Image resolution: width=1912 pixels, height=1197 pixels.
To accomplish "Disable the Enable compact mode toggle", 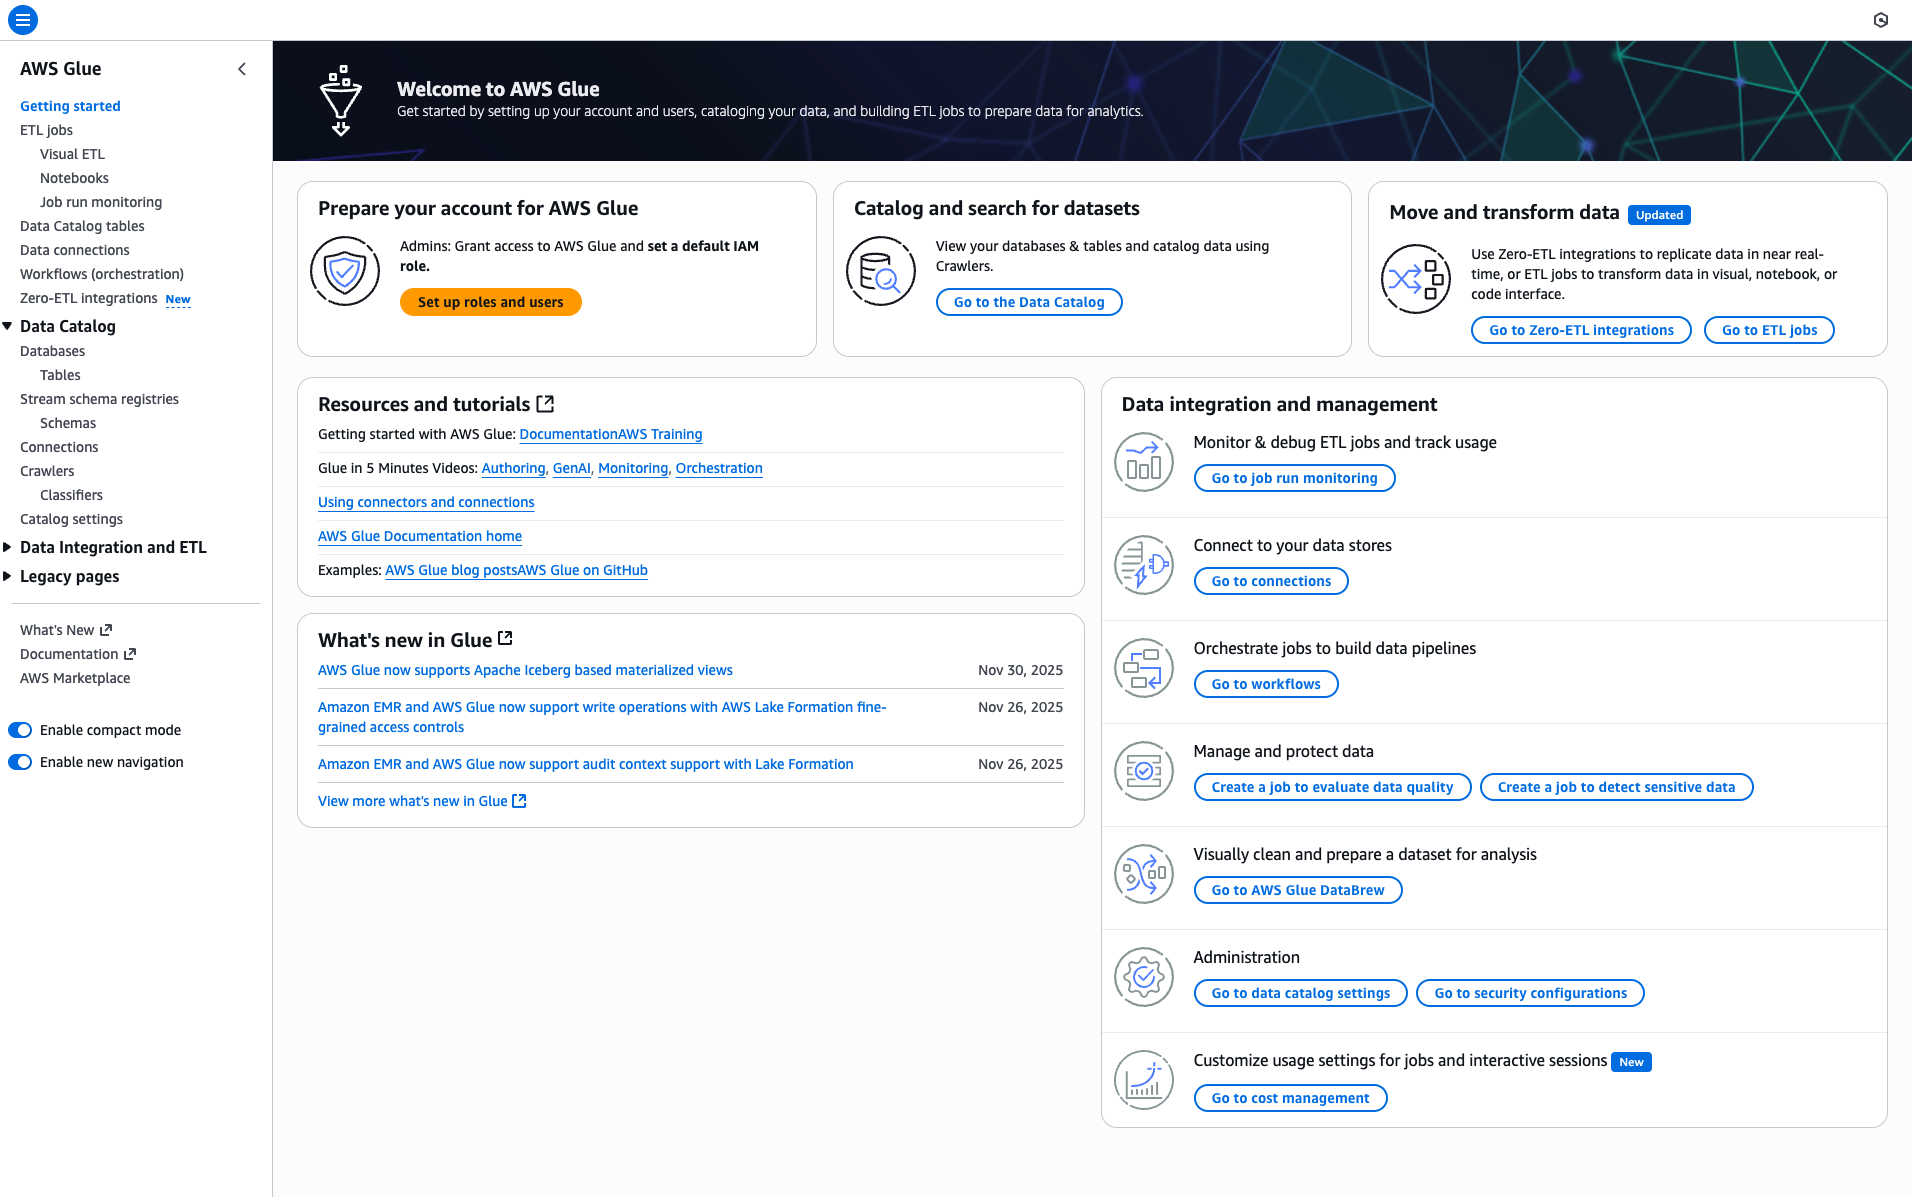I will (20, 729).
